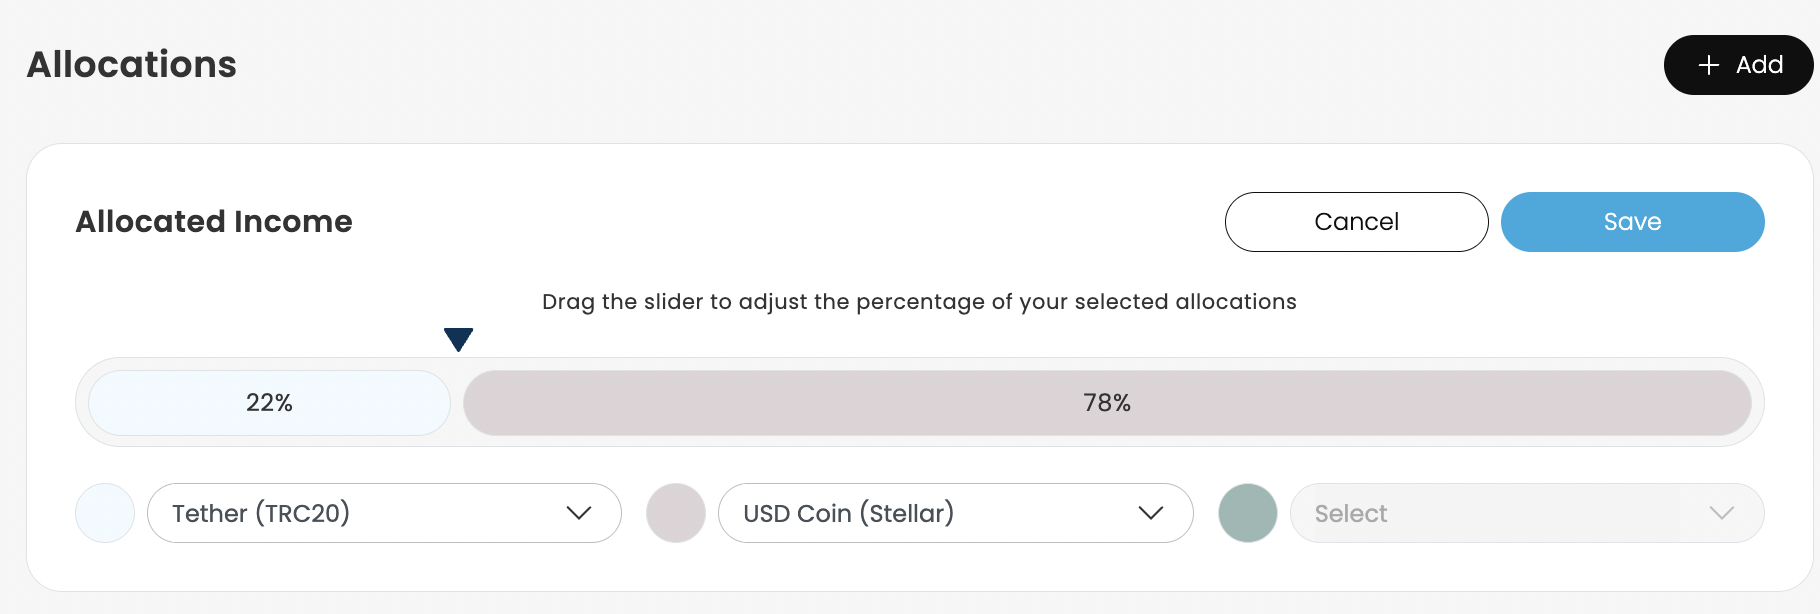The height and width of the screenshot is (614, 1820).
Task: Open the Tether (TRC20) dropdown
Action: click(x=360, y=513)
